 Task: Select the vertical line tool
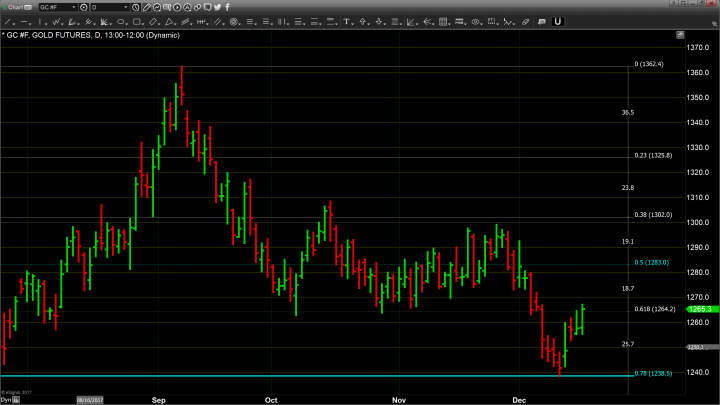[x=40, y=22]
